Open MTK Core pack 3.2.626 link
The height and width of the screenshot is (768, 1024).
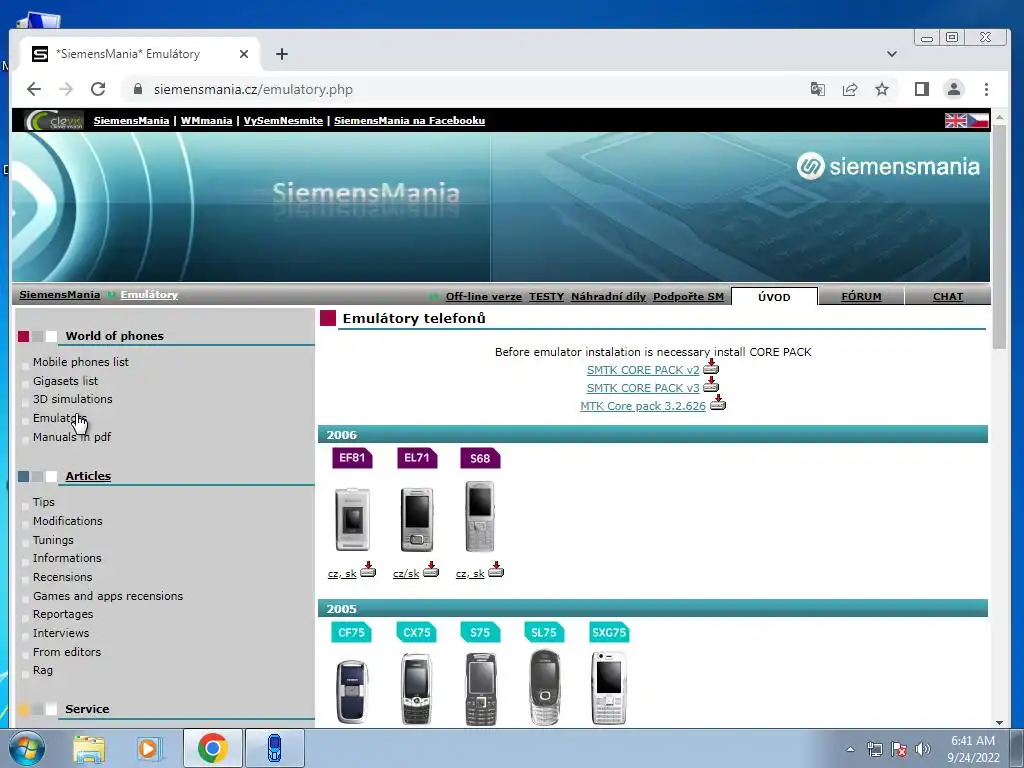point(643,406)
